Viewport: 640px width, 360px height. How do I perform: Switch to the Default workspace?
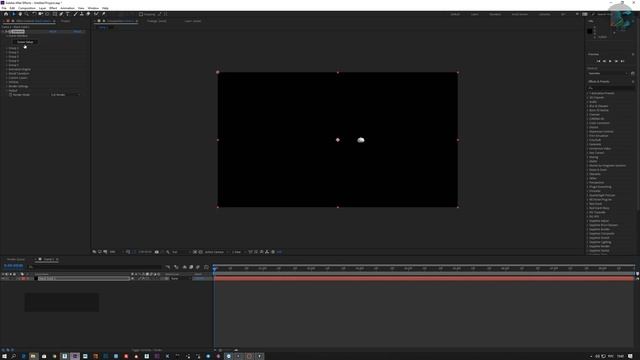coord(455,14)
